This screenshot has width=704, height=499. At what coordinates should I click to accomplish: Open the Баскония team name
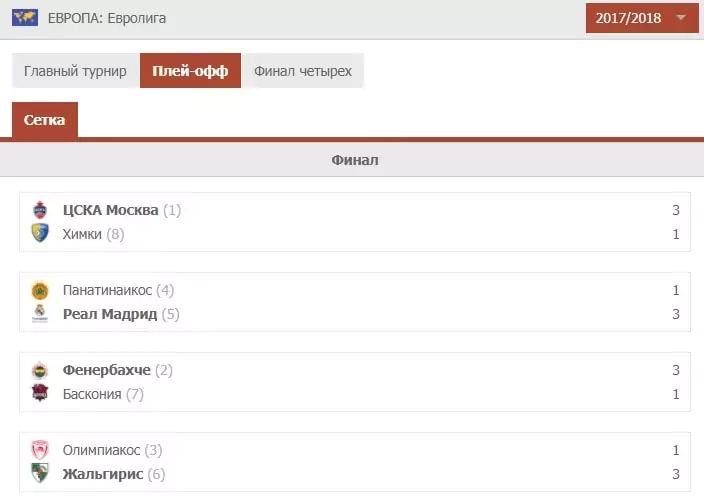[x=92, y=394]
